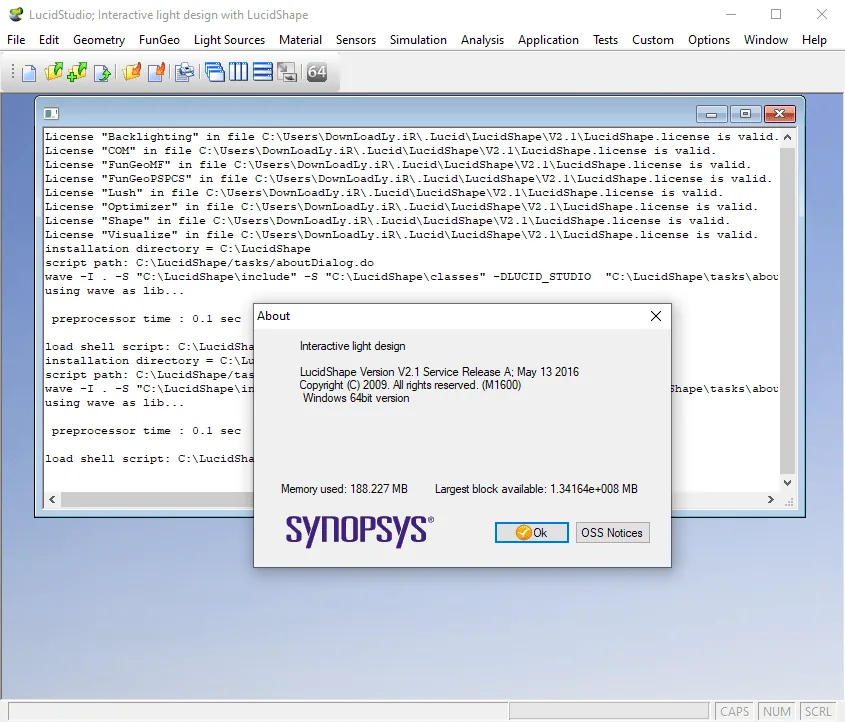Click the log window horizontal scrollbar right arrow
The height and width of the screenshot is (722, 845).
click(771, 499)
